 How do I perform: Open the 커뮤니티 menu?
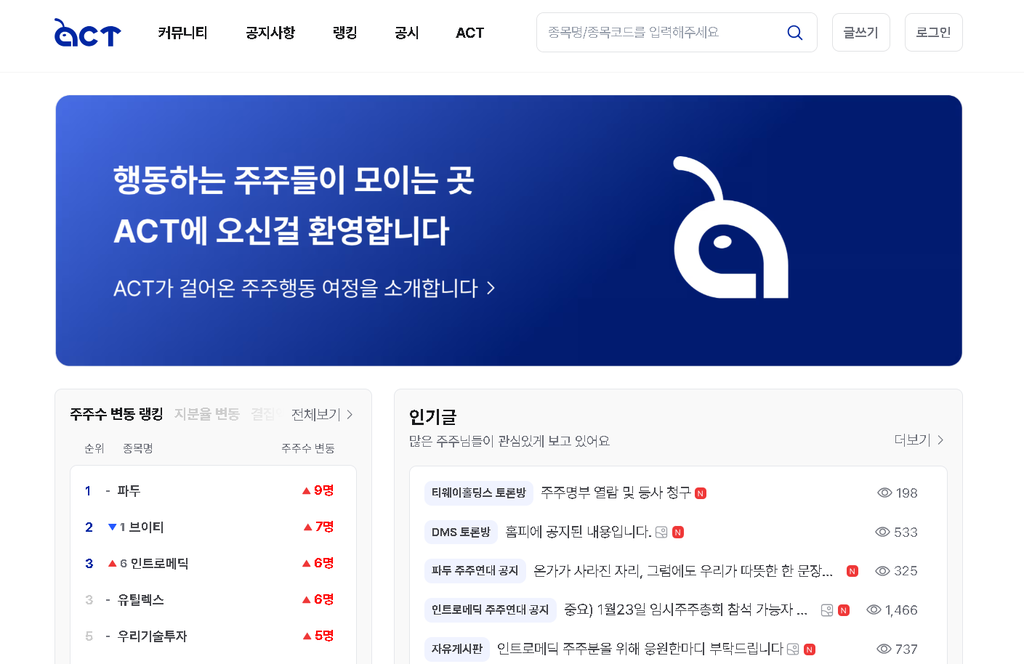[182, 33]
